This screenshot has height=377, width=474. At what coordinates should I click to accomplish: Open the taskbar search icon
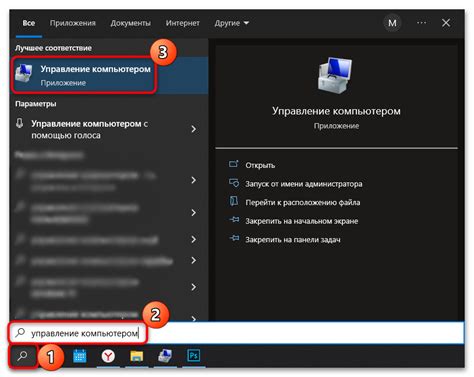pos(23,356)
